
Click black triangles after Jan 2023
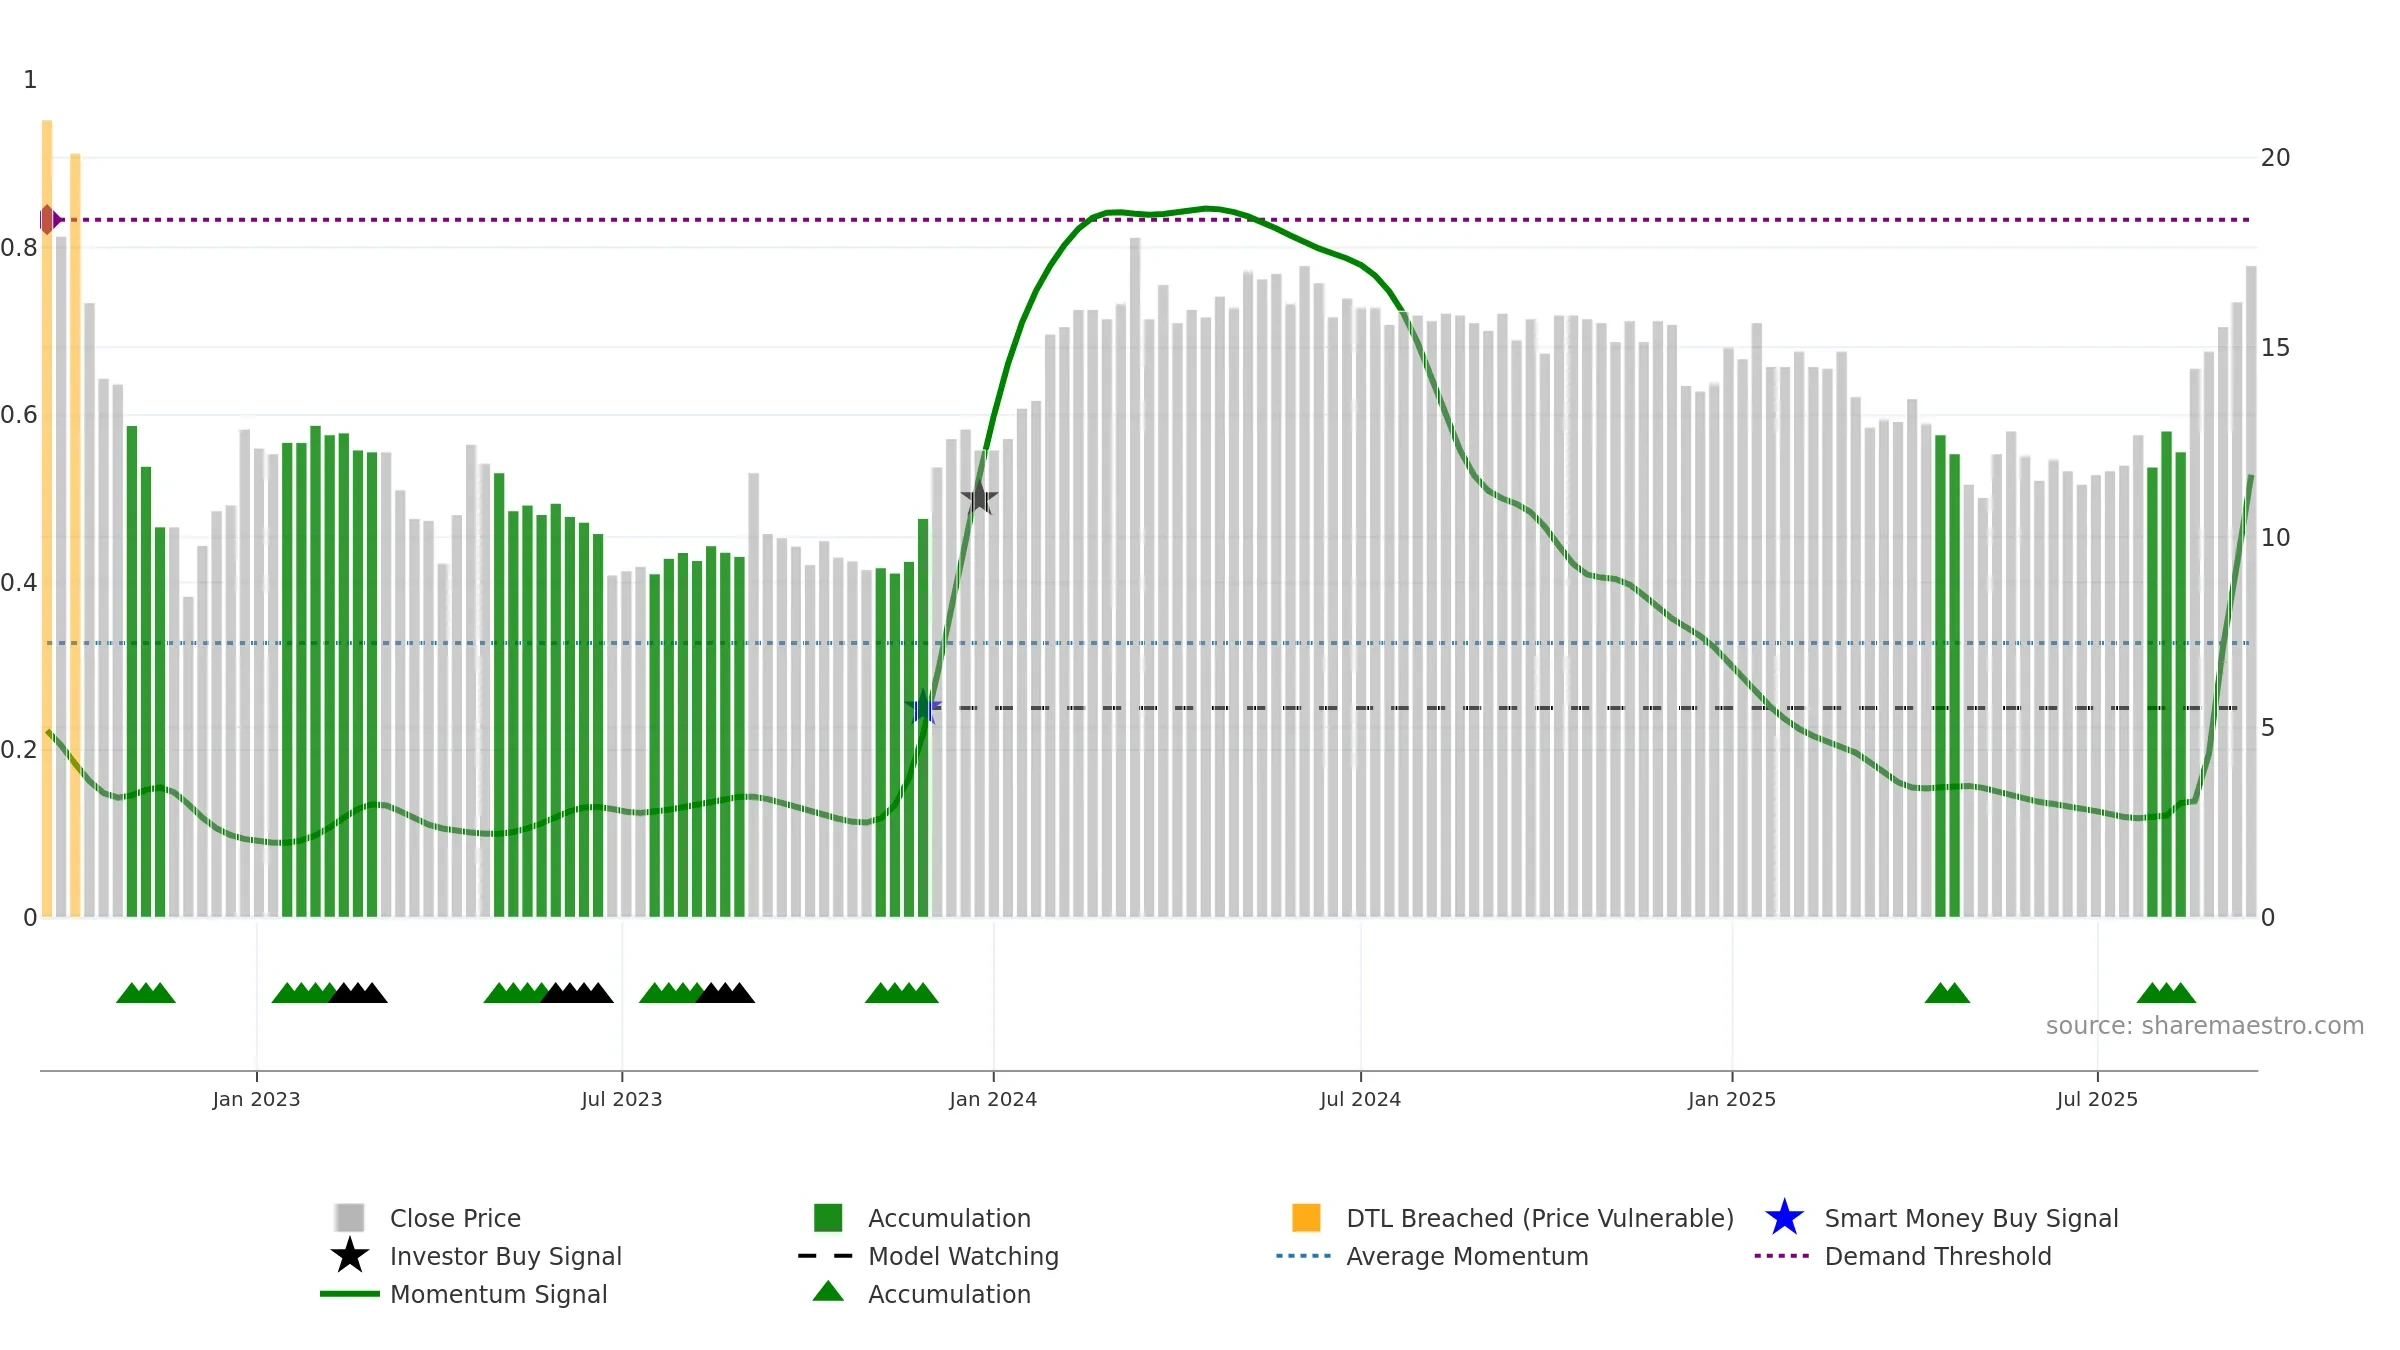(x=359, y=993)
